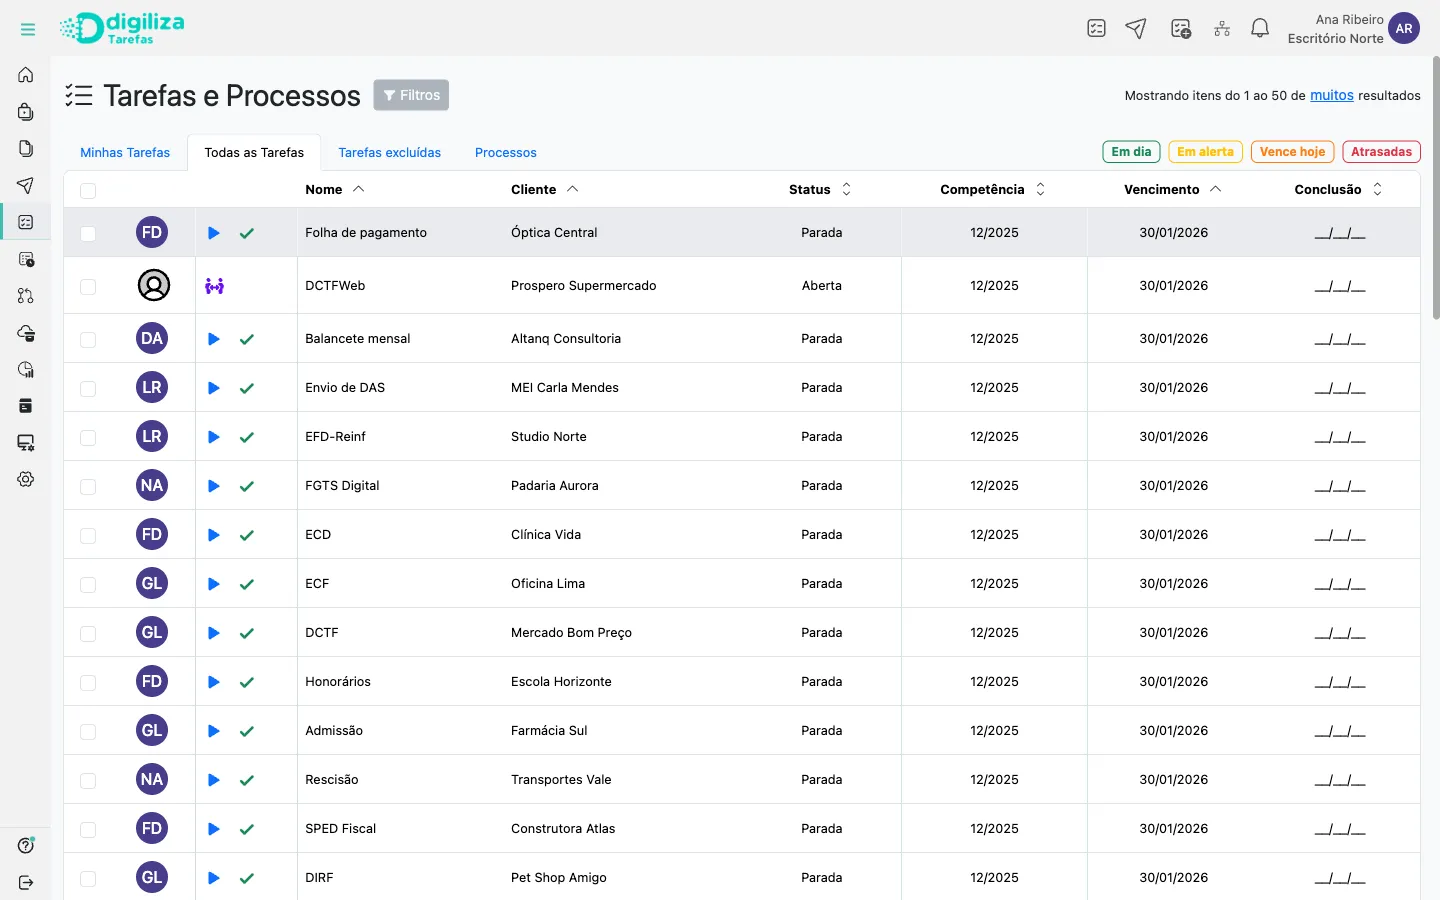Click the send paper plane icon in top bar
The width and height of the screenshot is (1440, 900).
[1136, 29]
